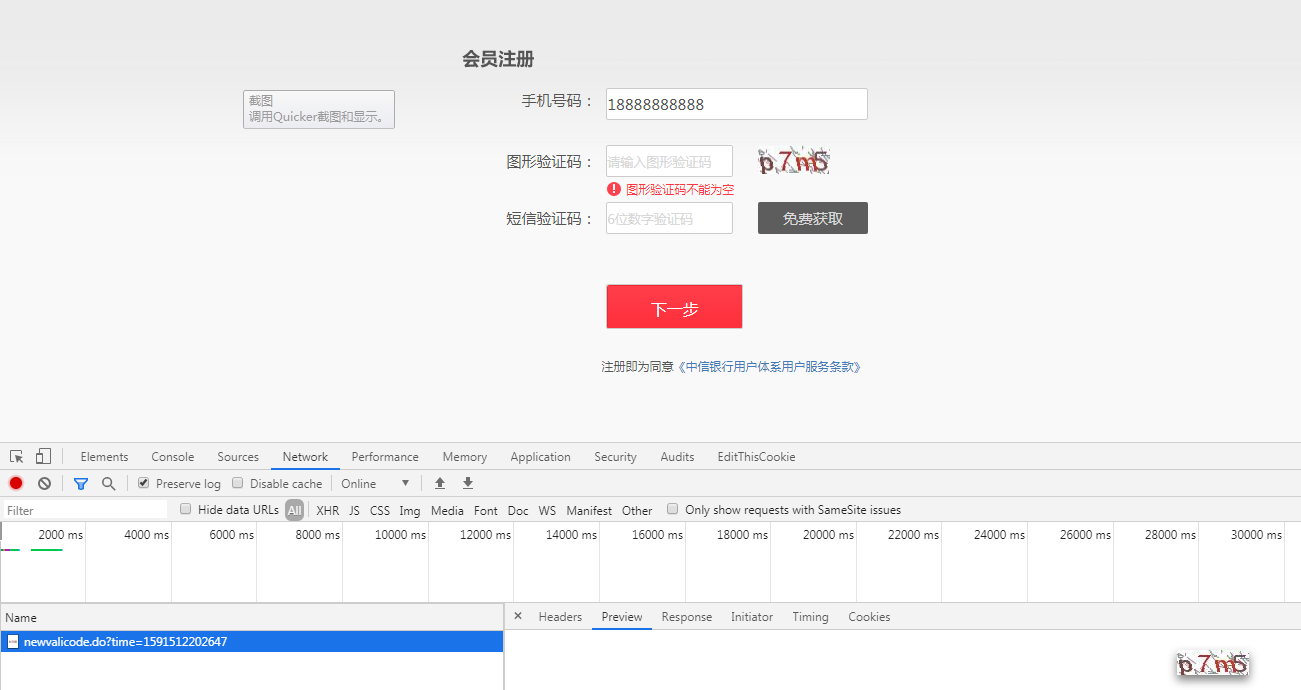Filter requests by Media

[447, 510]
